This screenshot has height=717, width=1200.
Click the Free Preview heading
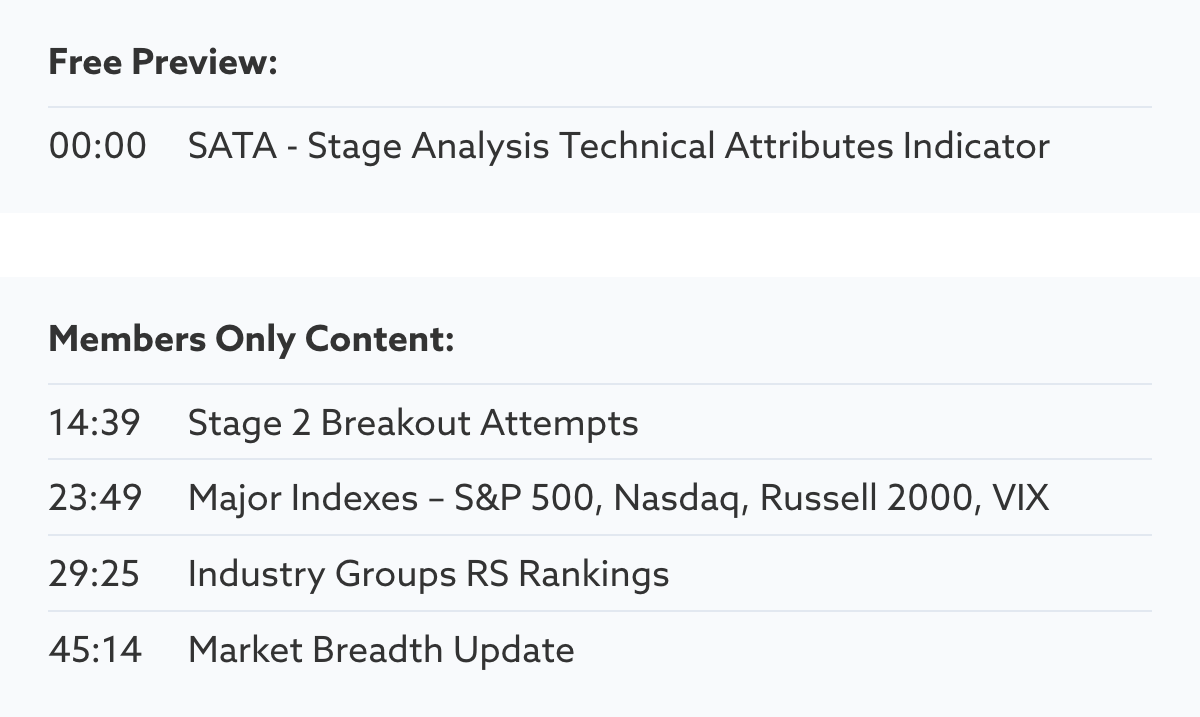click(x=163, y=62)
